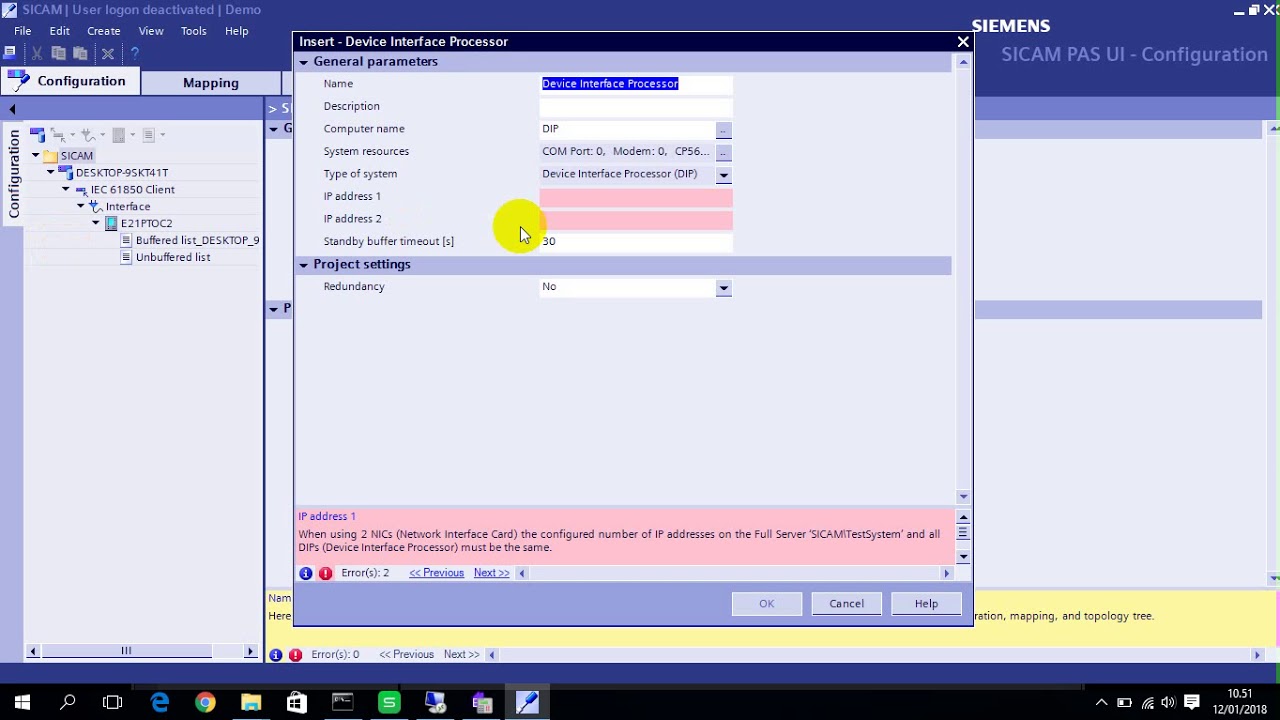
Task: Open the Edit menu
Action: tap(59, 31)
